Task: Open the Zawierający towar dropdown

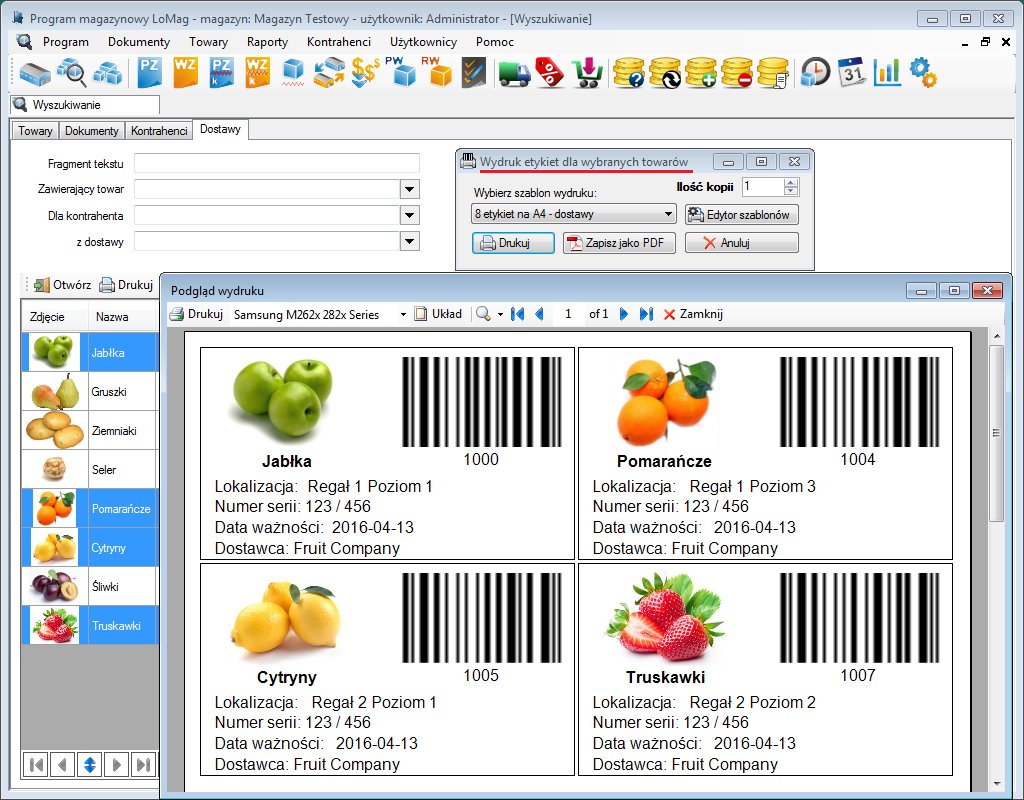Action: [x=409, y=189]
